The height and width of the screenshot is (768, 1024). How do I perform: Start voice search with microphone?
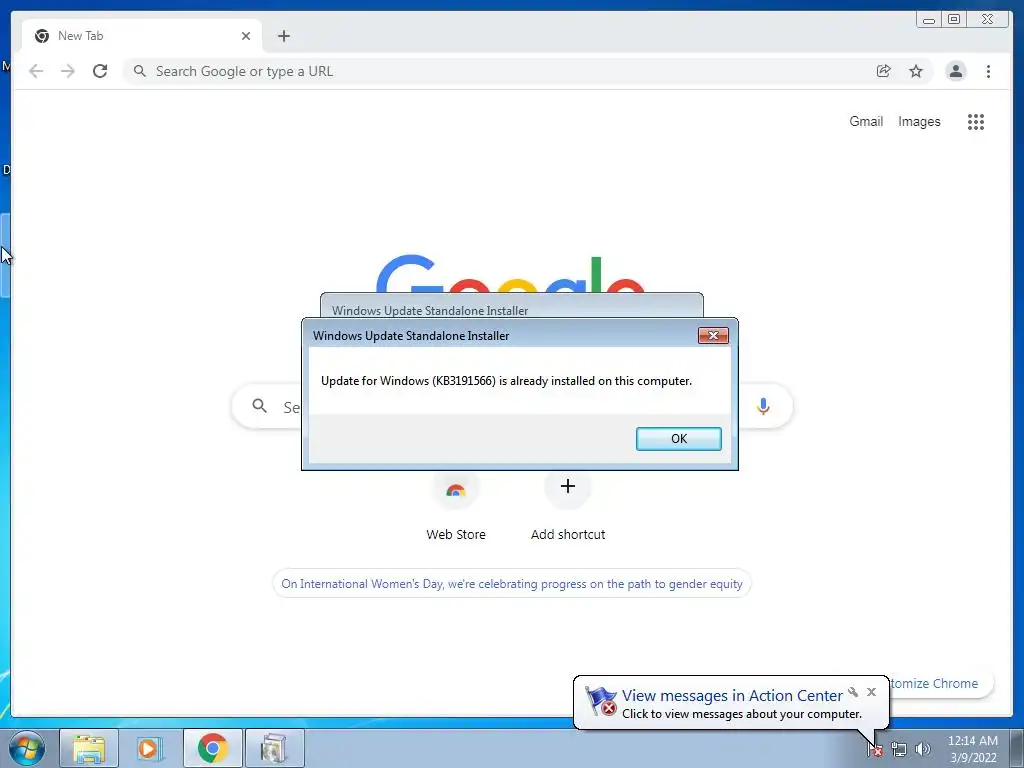tap(763, 406)
